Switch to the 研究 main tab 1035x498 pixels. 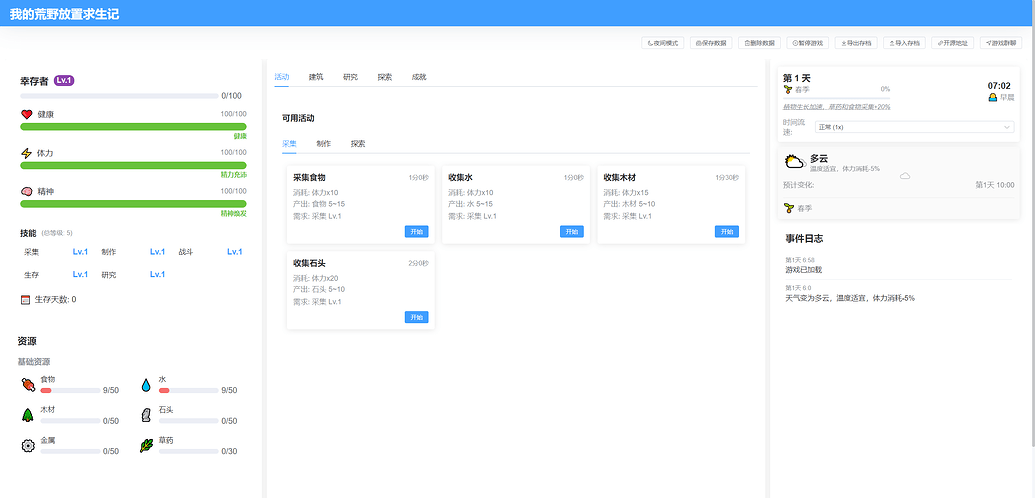pyautogui.click(x=351, y=77)
